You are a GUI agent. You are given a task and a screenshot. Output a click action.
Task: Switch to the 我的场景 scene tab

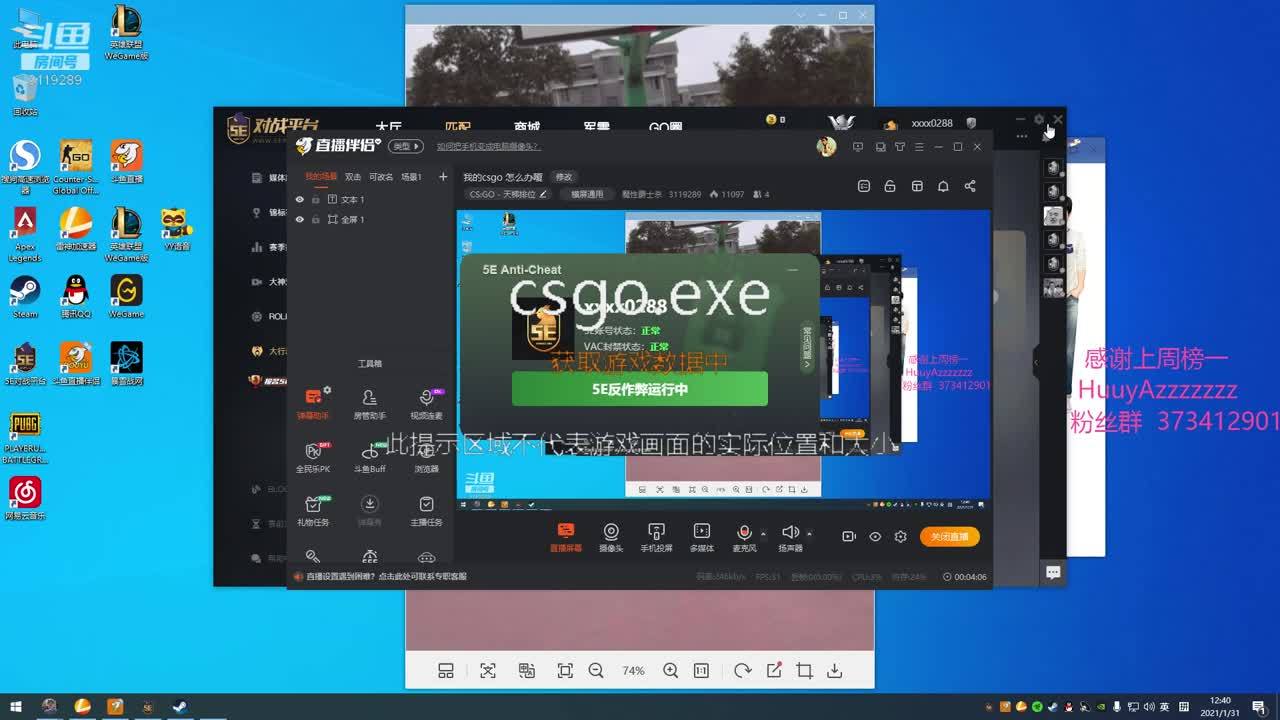(x=321, y=177)
